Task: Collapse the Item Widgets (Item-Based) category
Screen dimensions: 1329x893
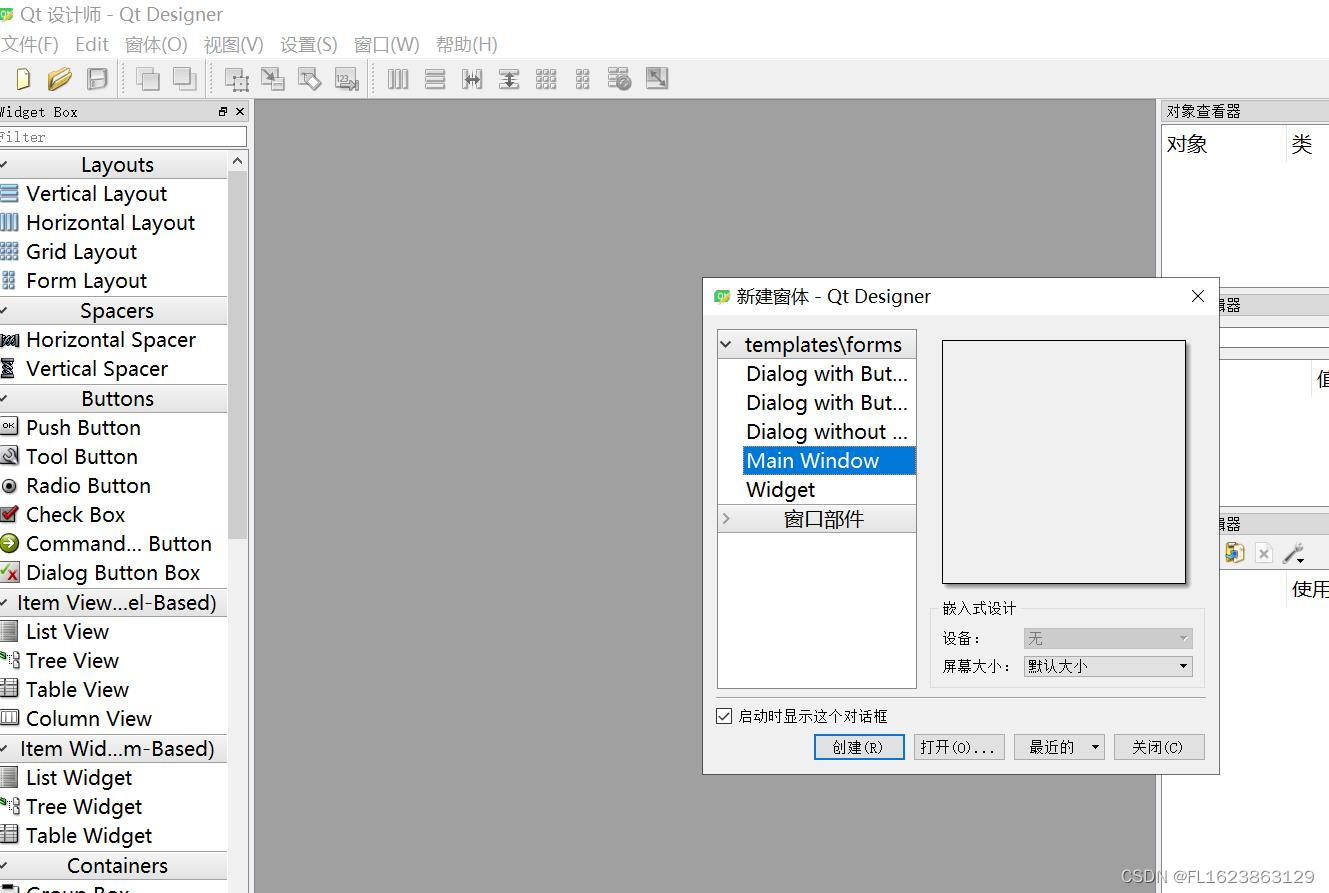Action: click(x=113, y=749)
